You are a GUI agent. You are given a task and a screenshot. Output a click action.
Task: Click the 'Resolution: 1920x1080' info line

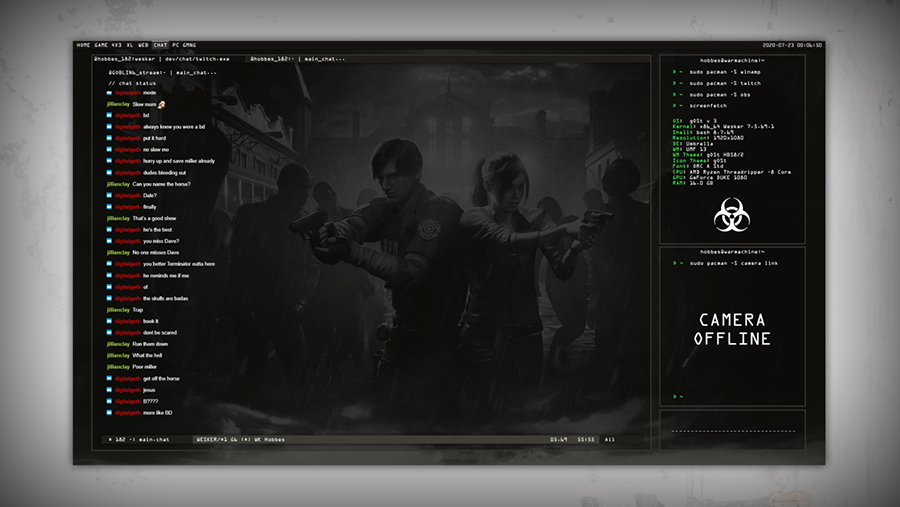coord(708,138)
